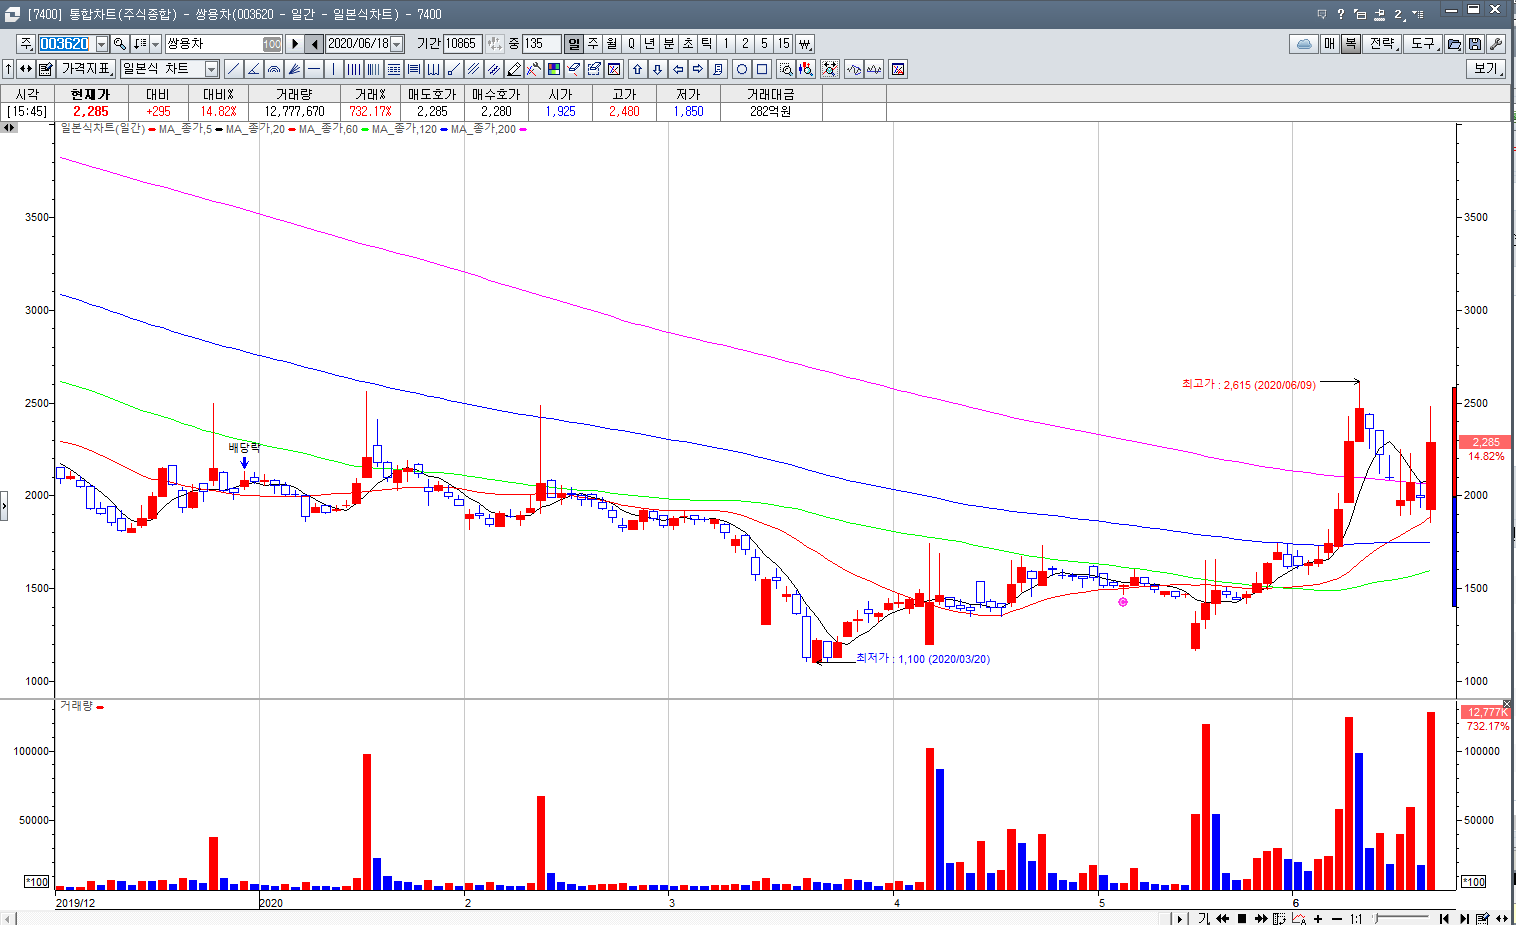Screen dimensions: 1516x925
Task: Select the angle line drawing tool
Action: pyautogui.click(x=253, y=69)
